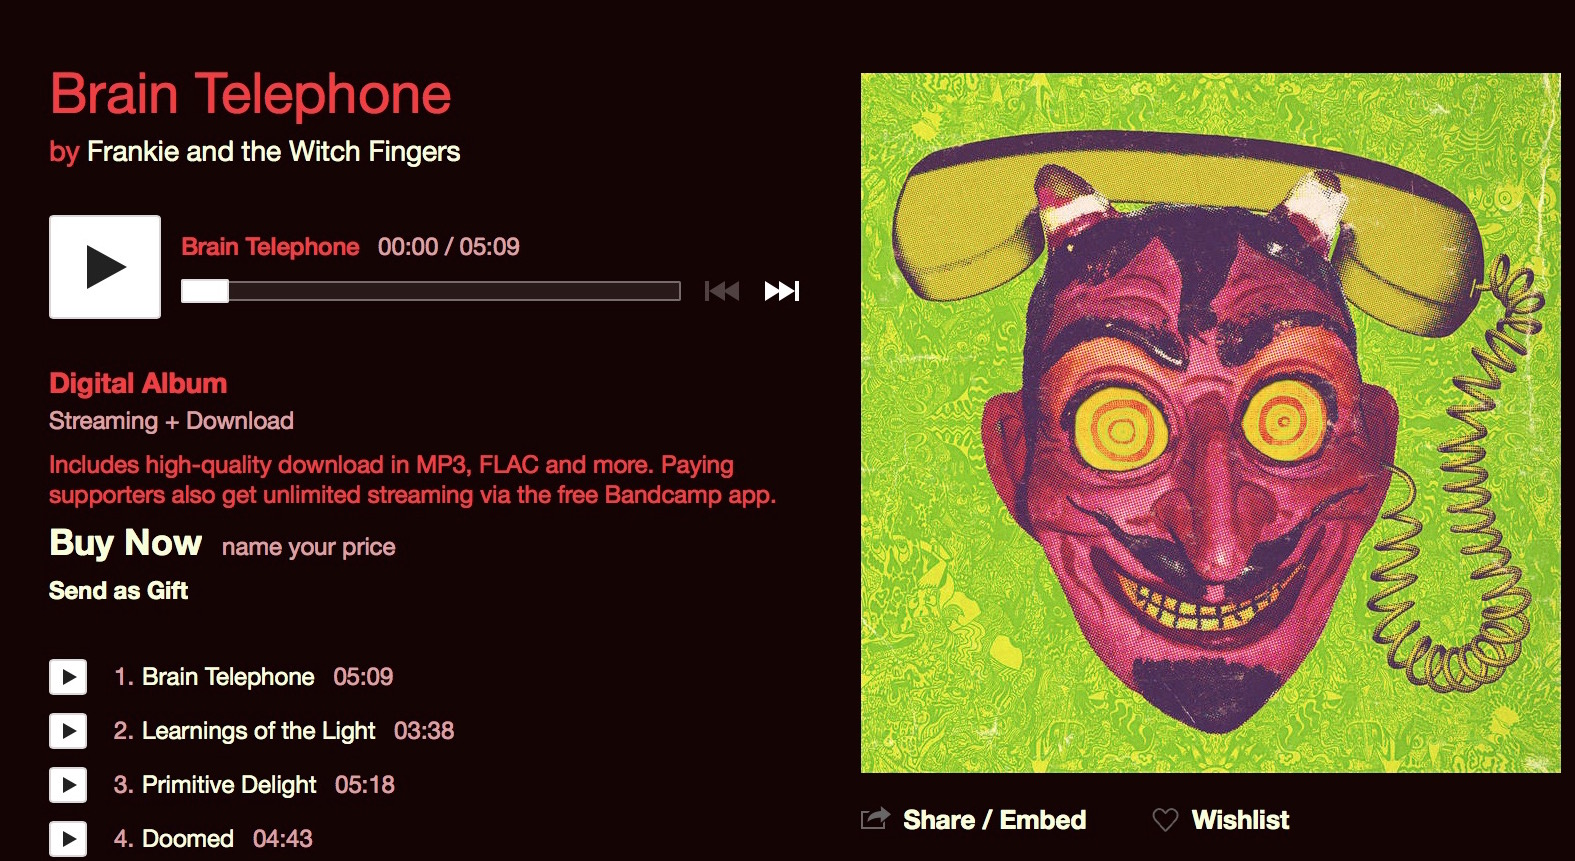
Task: Click the audio progress bar
Action: pos(431,291)
